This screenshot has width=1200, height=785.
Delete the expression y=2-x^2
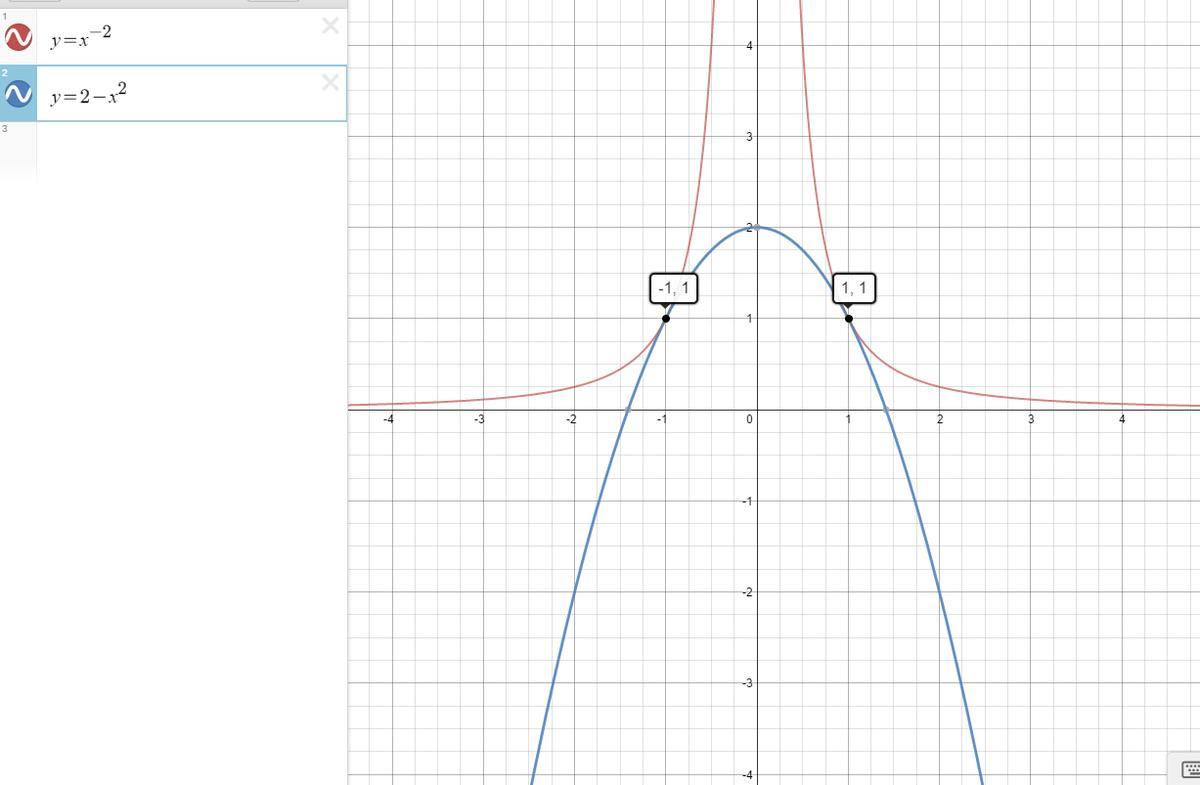pyautogui.click(x=330, y=82)
